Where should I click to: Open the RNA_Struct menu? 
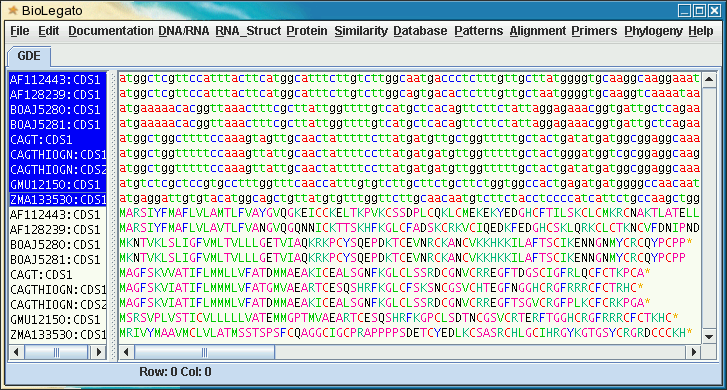(248, 31)
